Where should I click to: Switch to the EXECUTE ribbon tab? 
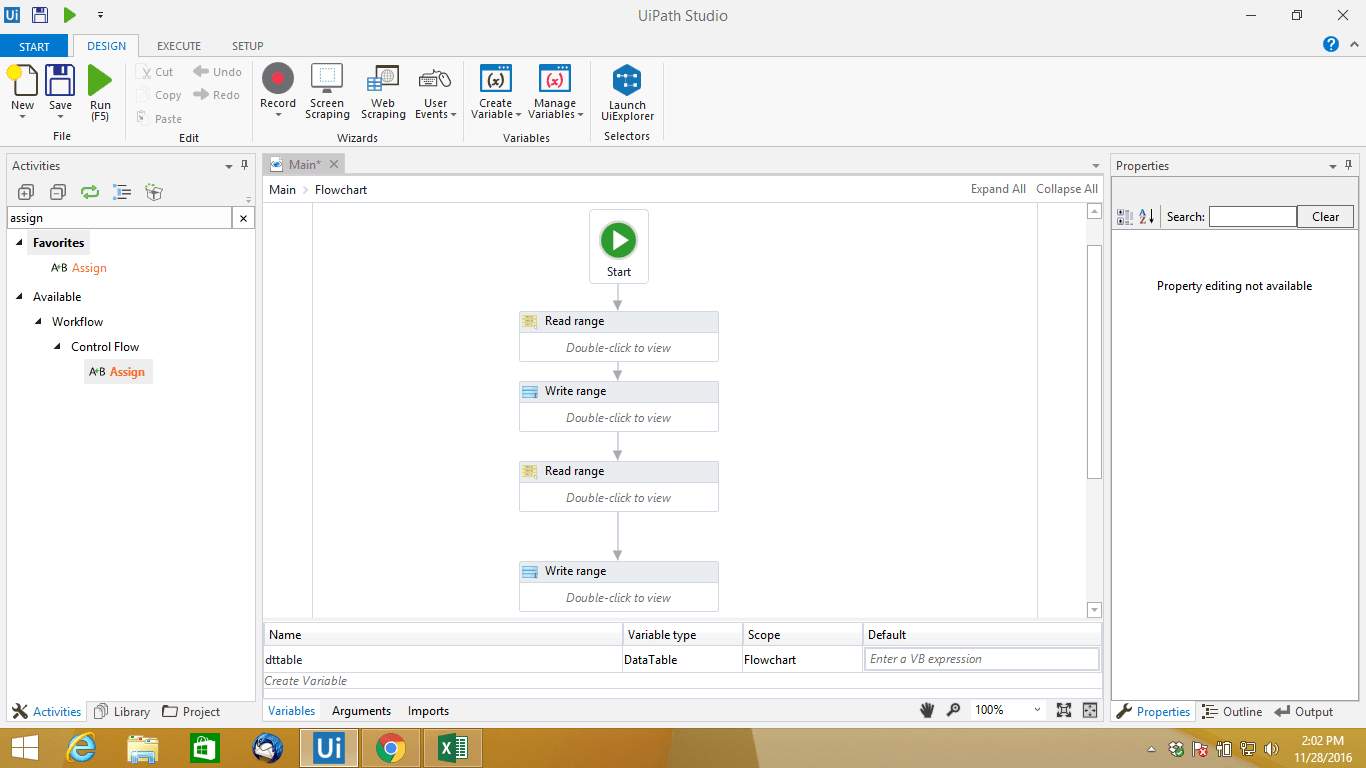(179, 46)
